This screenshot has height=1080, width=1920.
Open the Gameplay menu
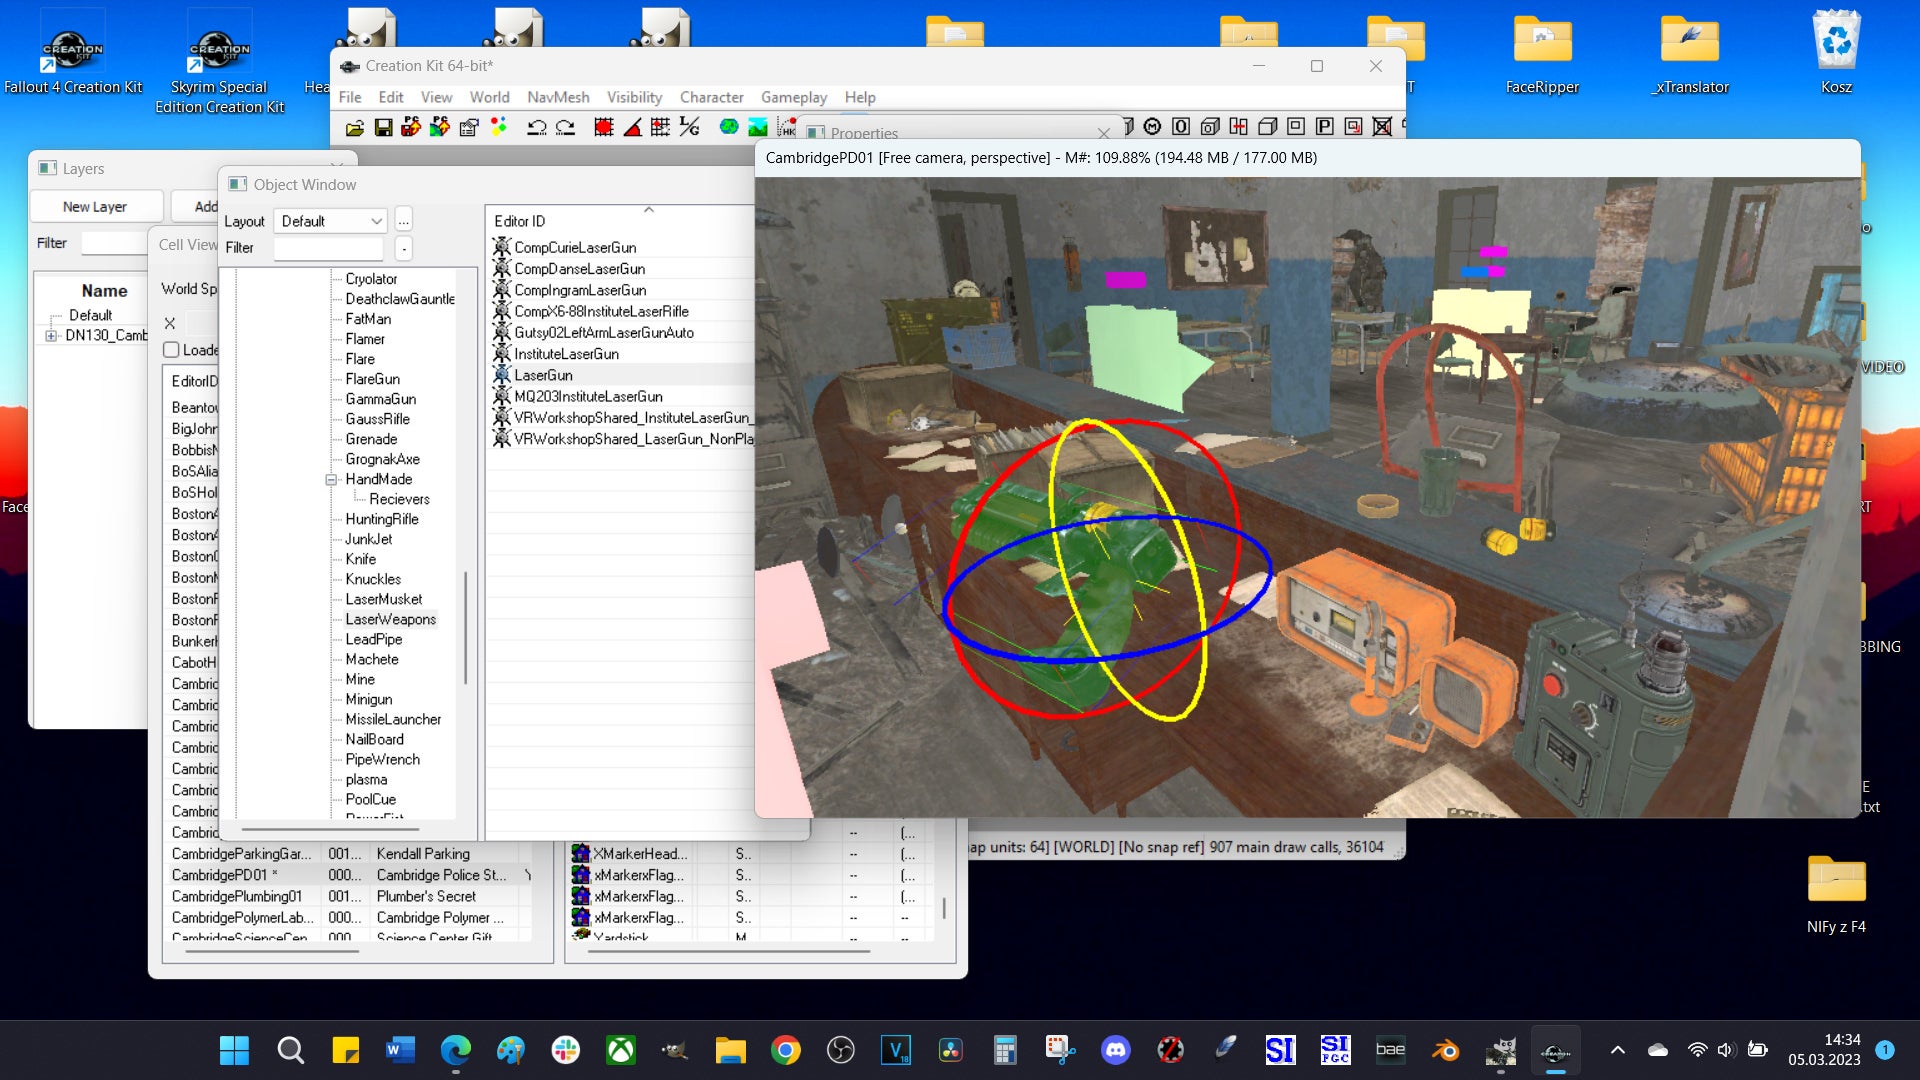pyautogui.click(x=793, y=97)
